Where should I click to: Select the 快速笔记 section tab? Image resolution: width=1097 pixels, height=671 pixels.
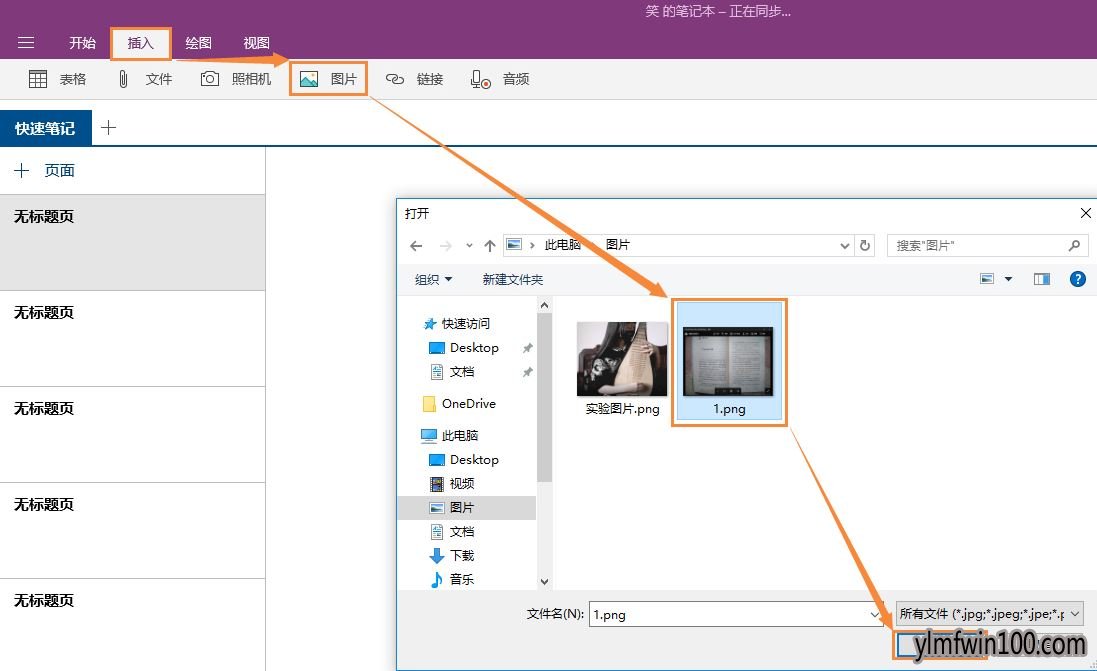45,128
